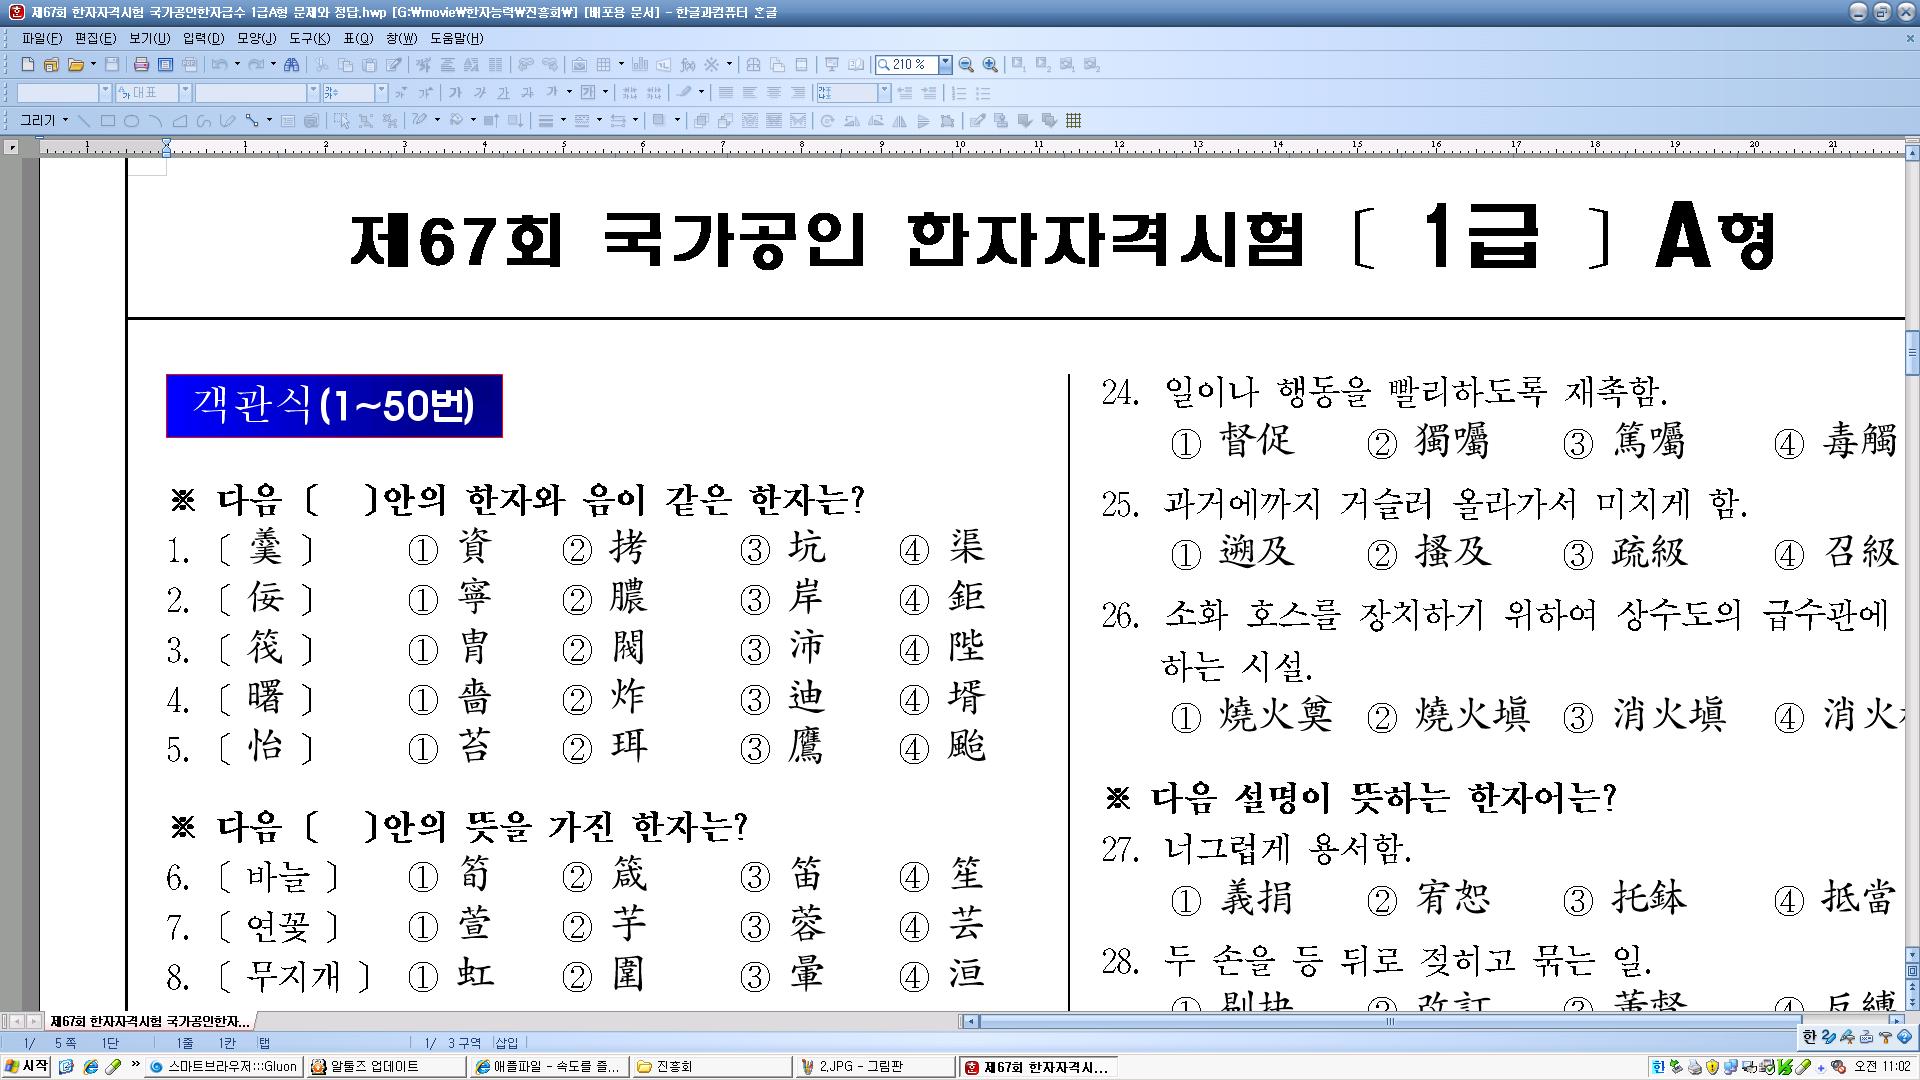Click the format painter icon

tap(393, 64)
